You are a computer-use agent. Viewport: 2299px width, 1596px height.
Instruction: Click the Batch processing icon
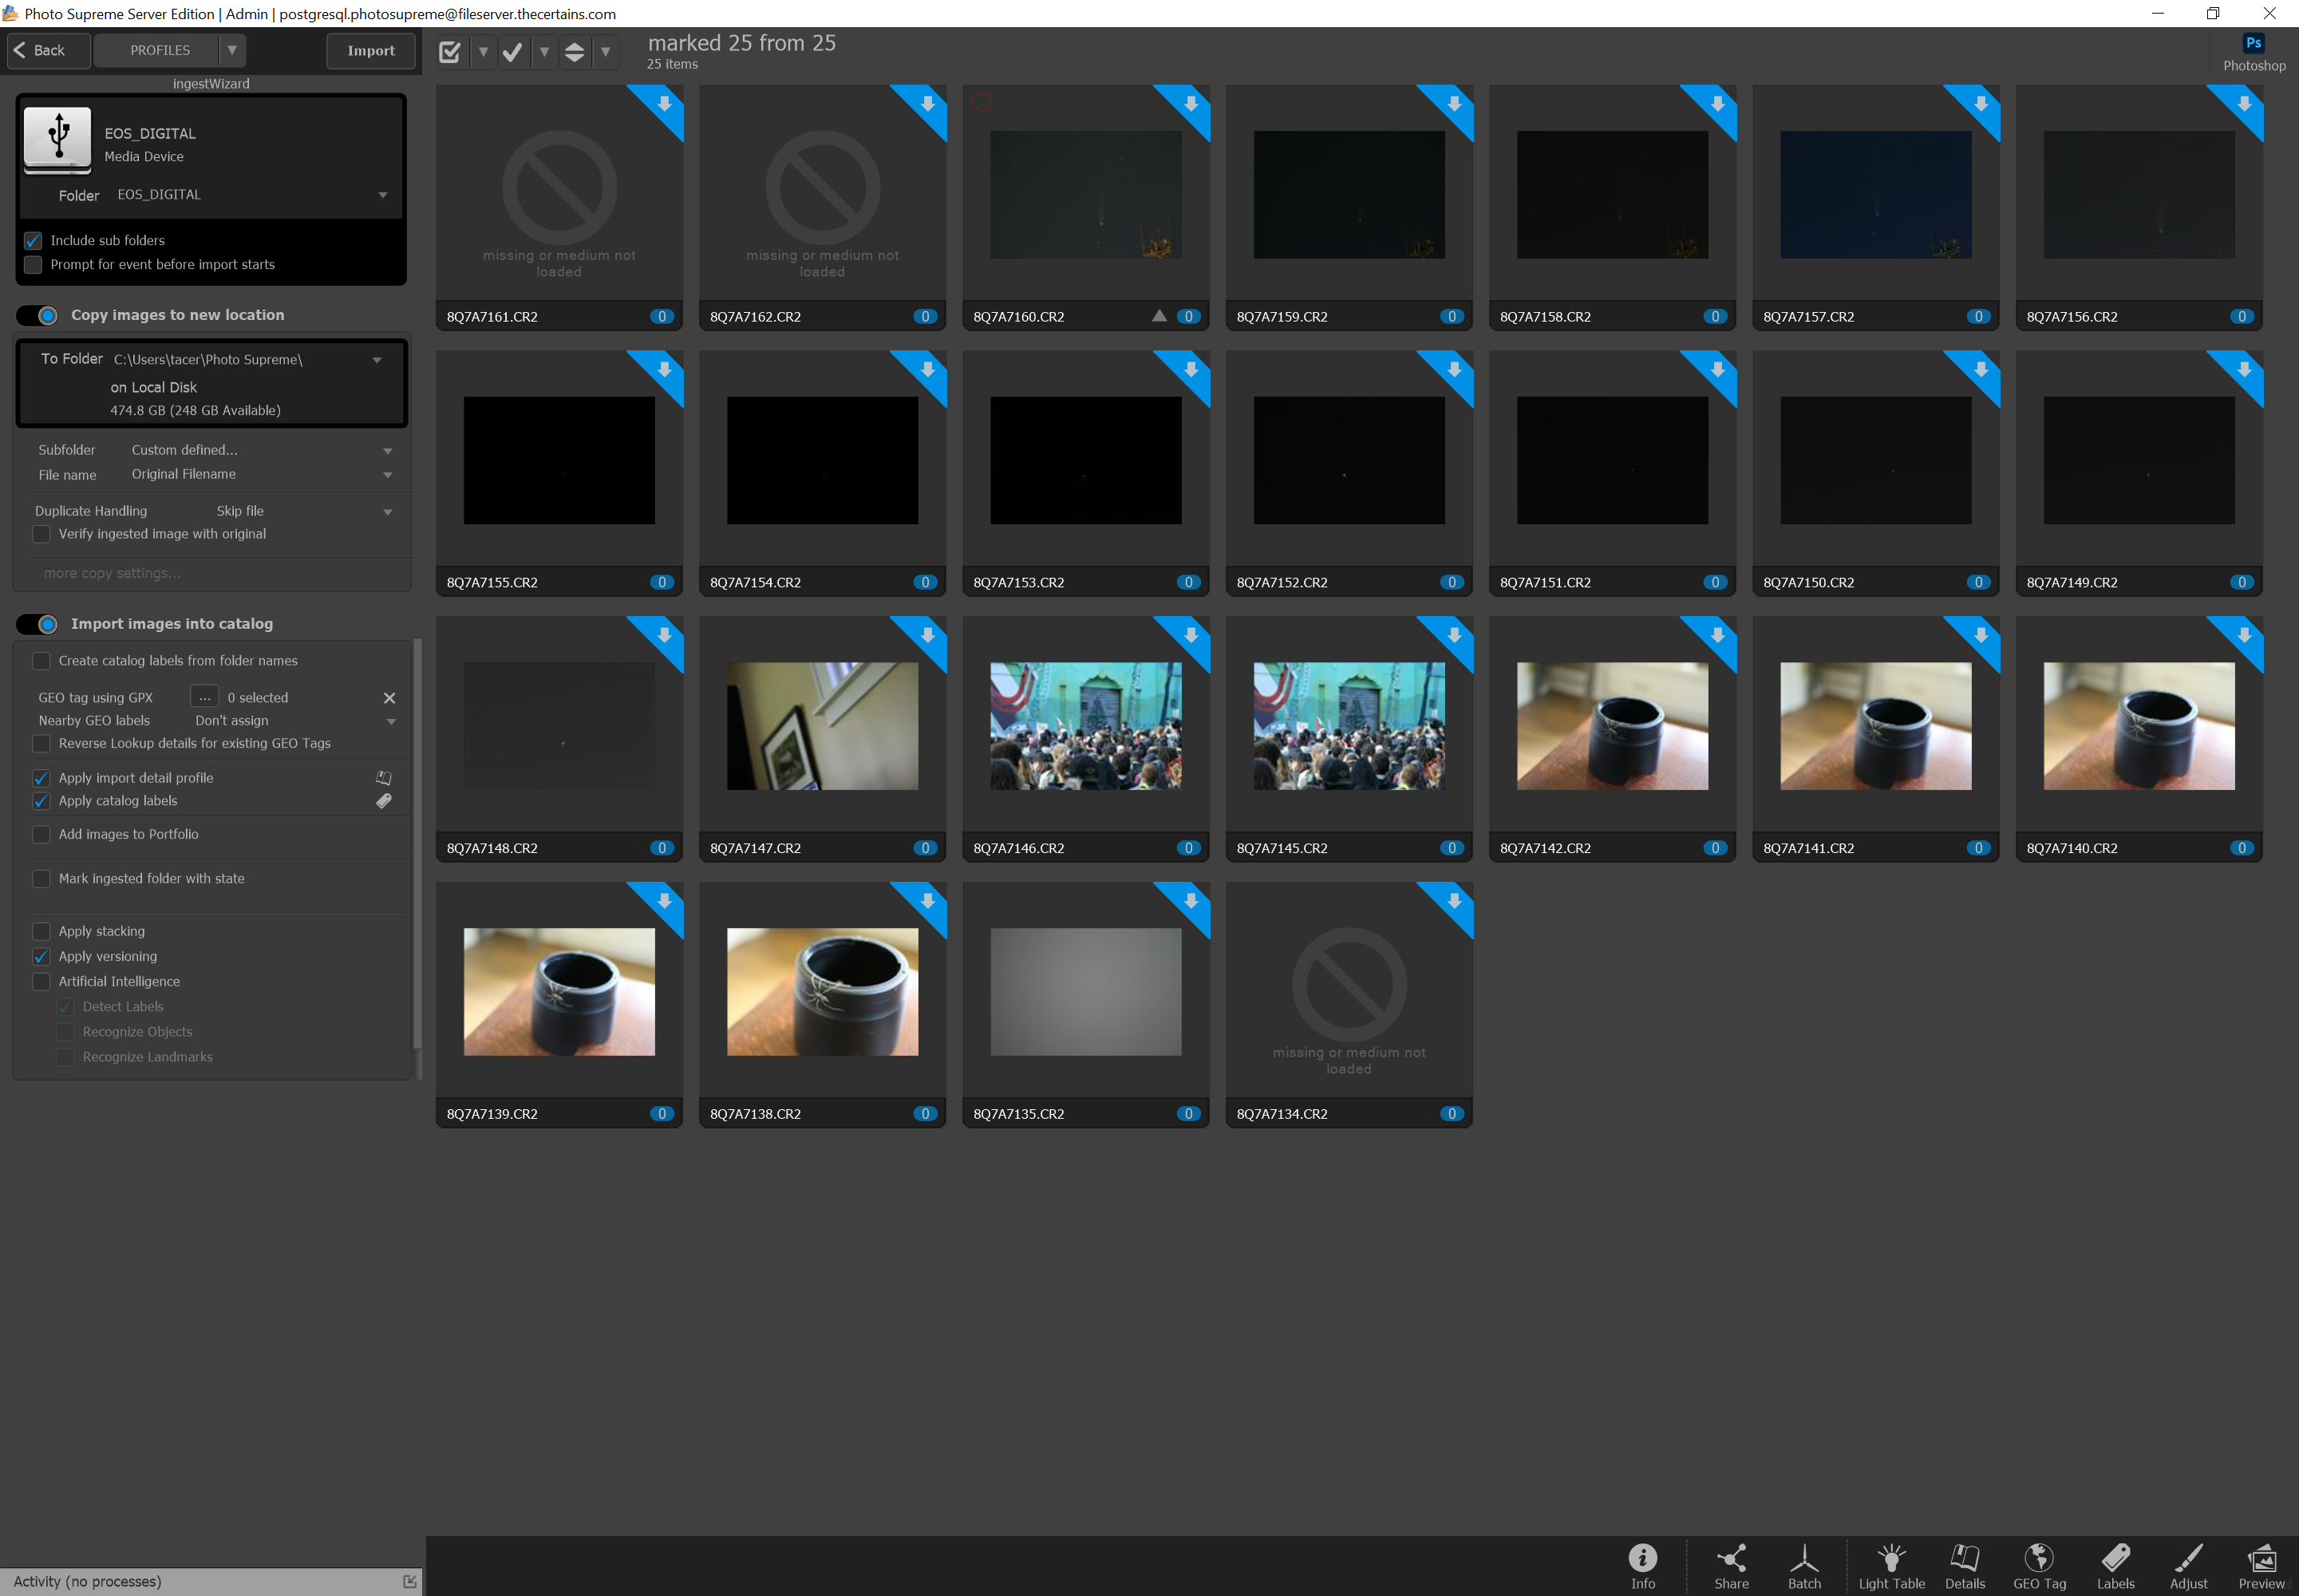pos(1804,1566)
